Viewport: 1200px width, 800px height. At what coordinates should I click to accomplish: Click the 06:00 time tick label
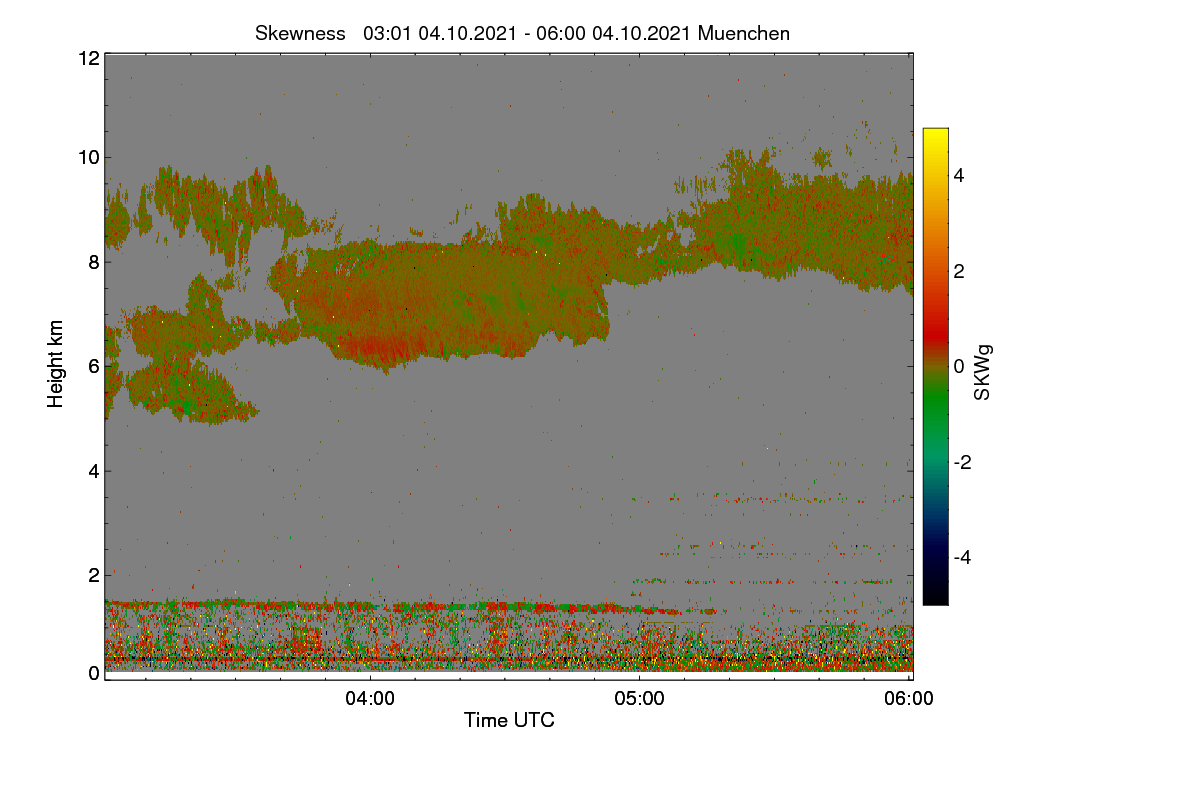tap(909, 699)
